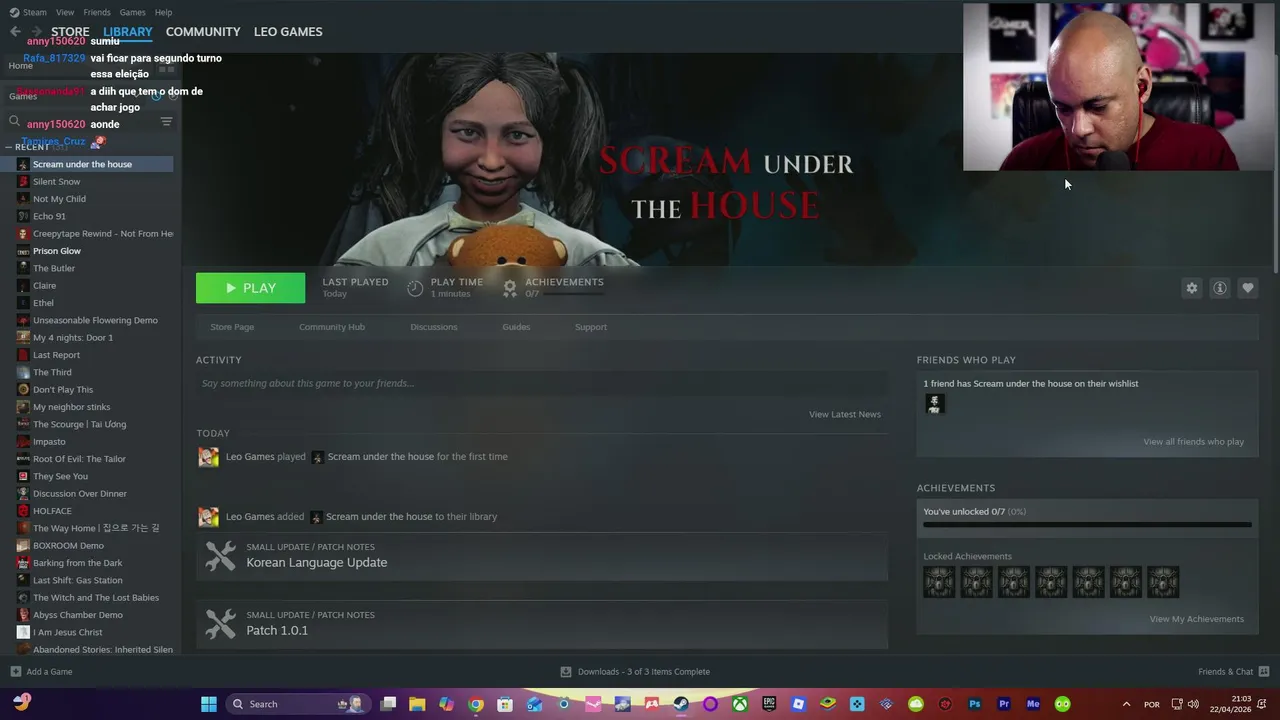Open the Friends menu
This screenshot has width=1280, height=720.
pyautogui.click(x=97, y=12)
